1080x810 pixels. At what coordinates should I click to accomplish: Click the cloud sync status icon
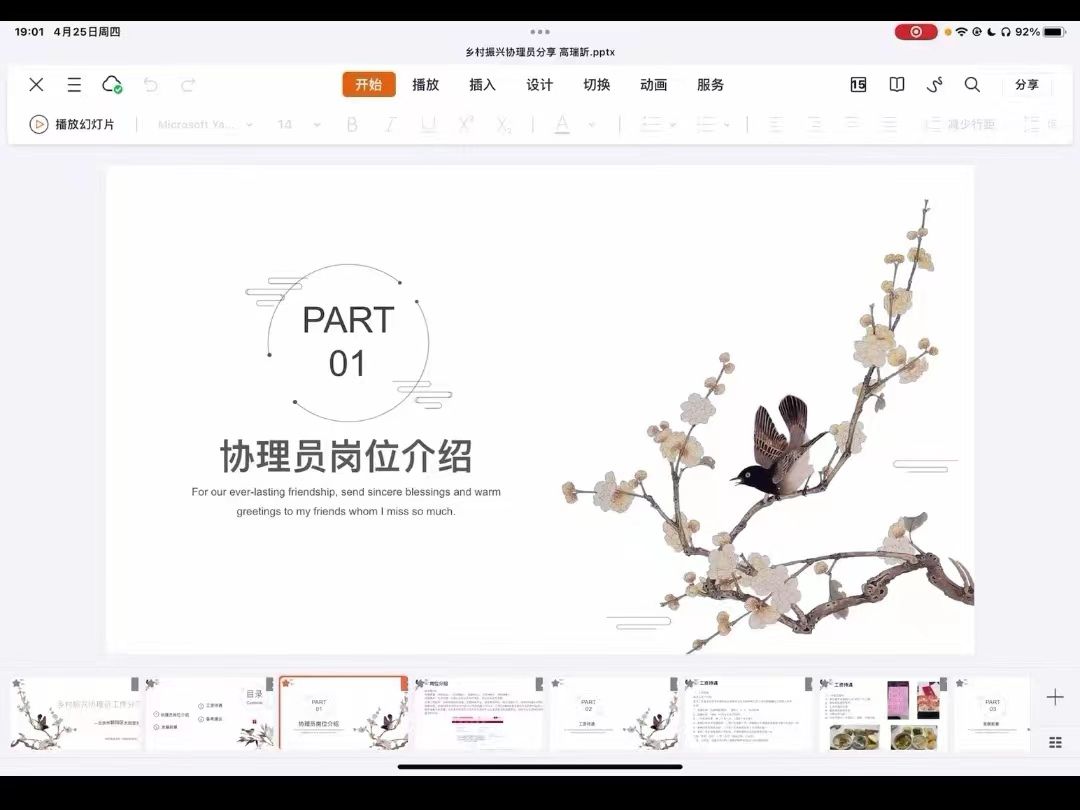112,85
